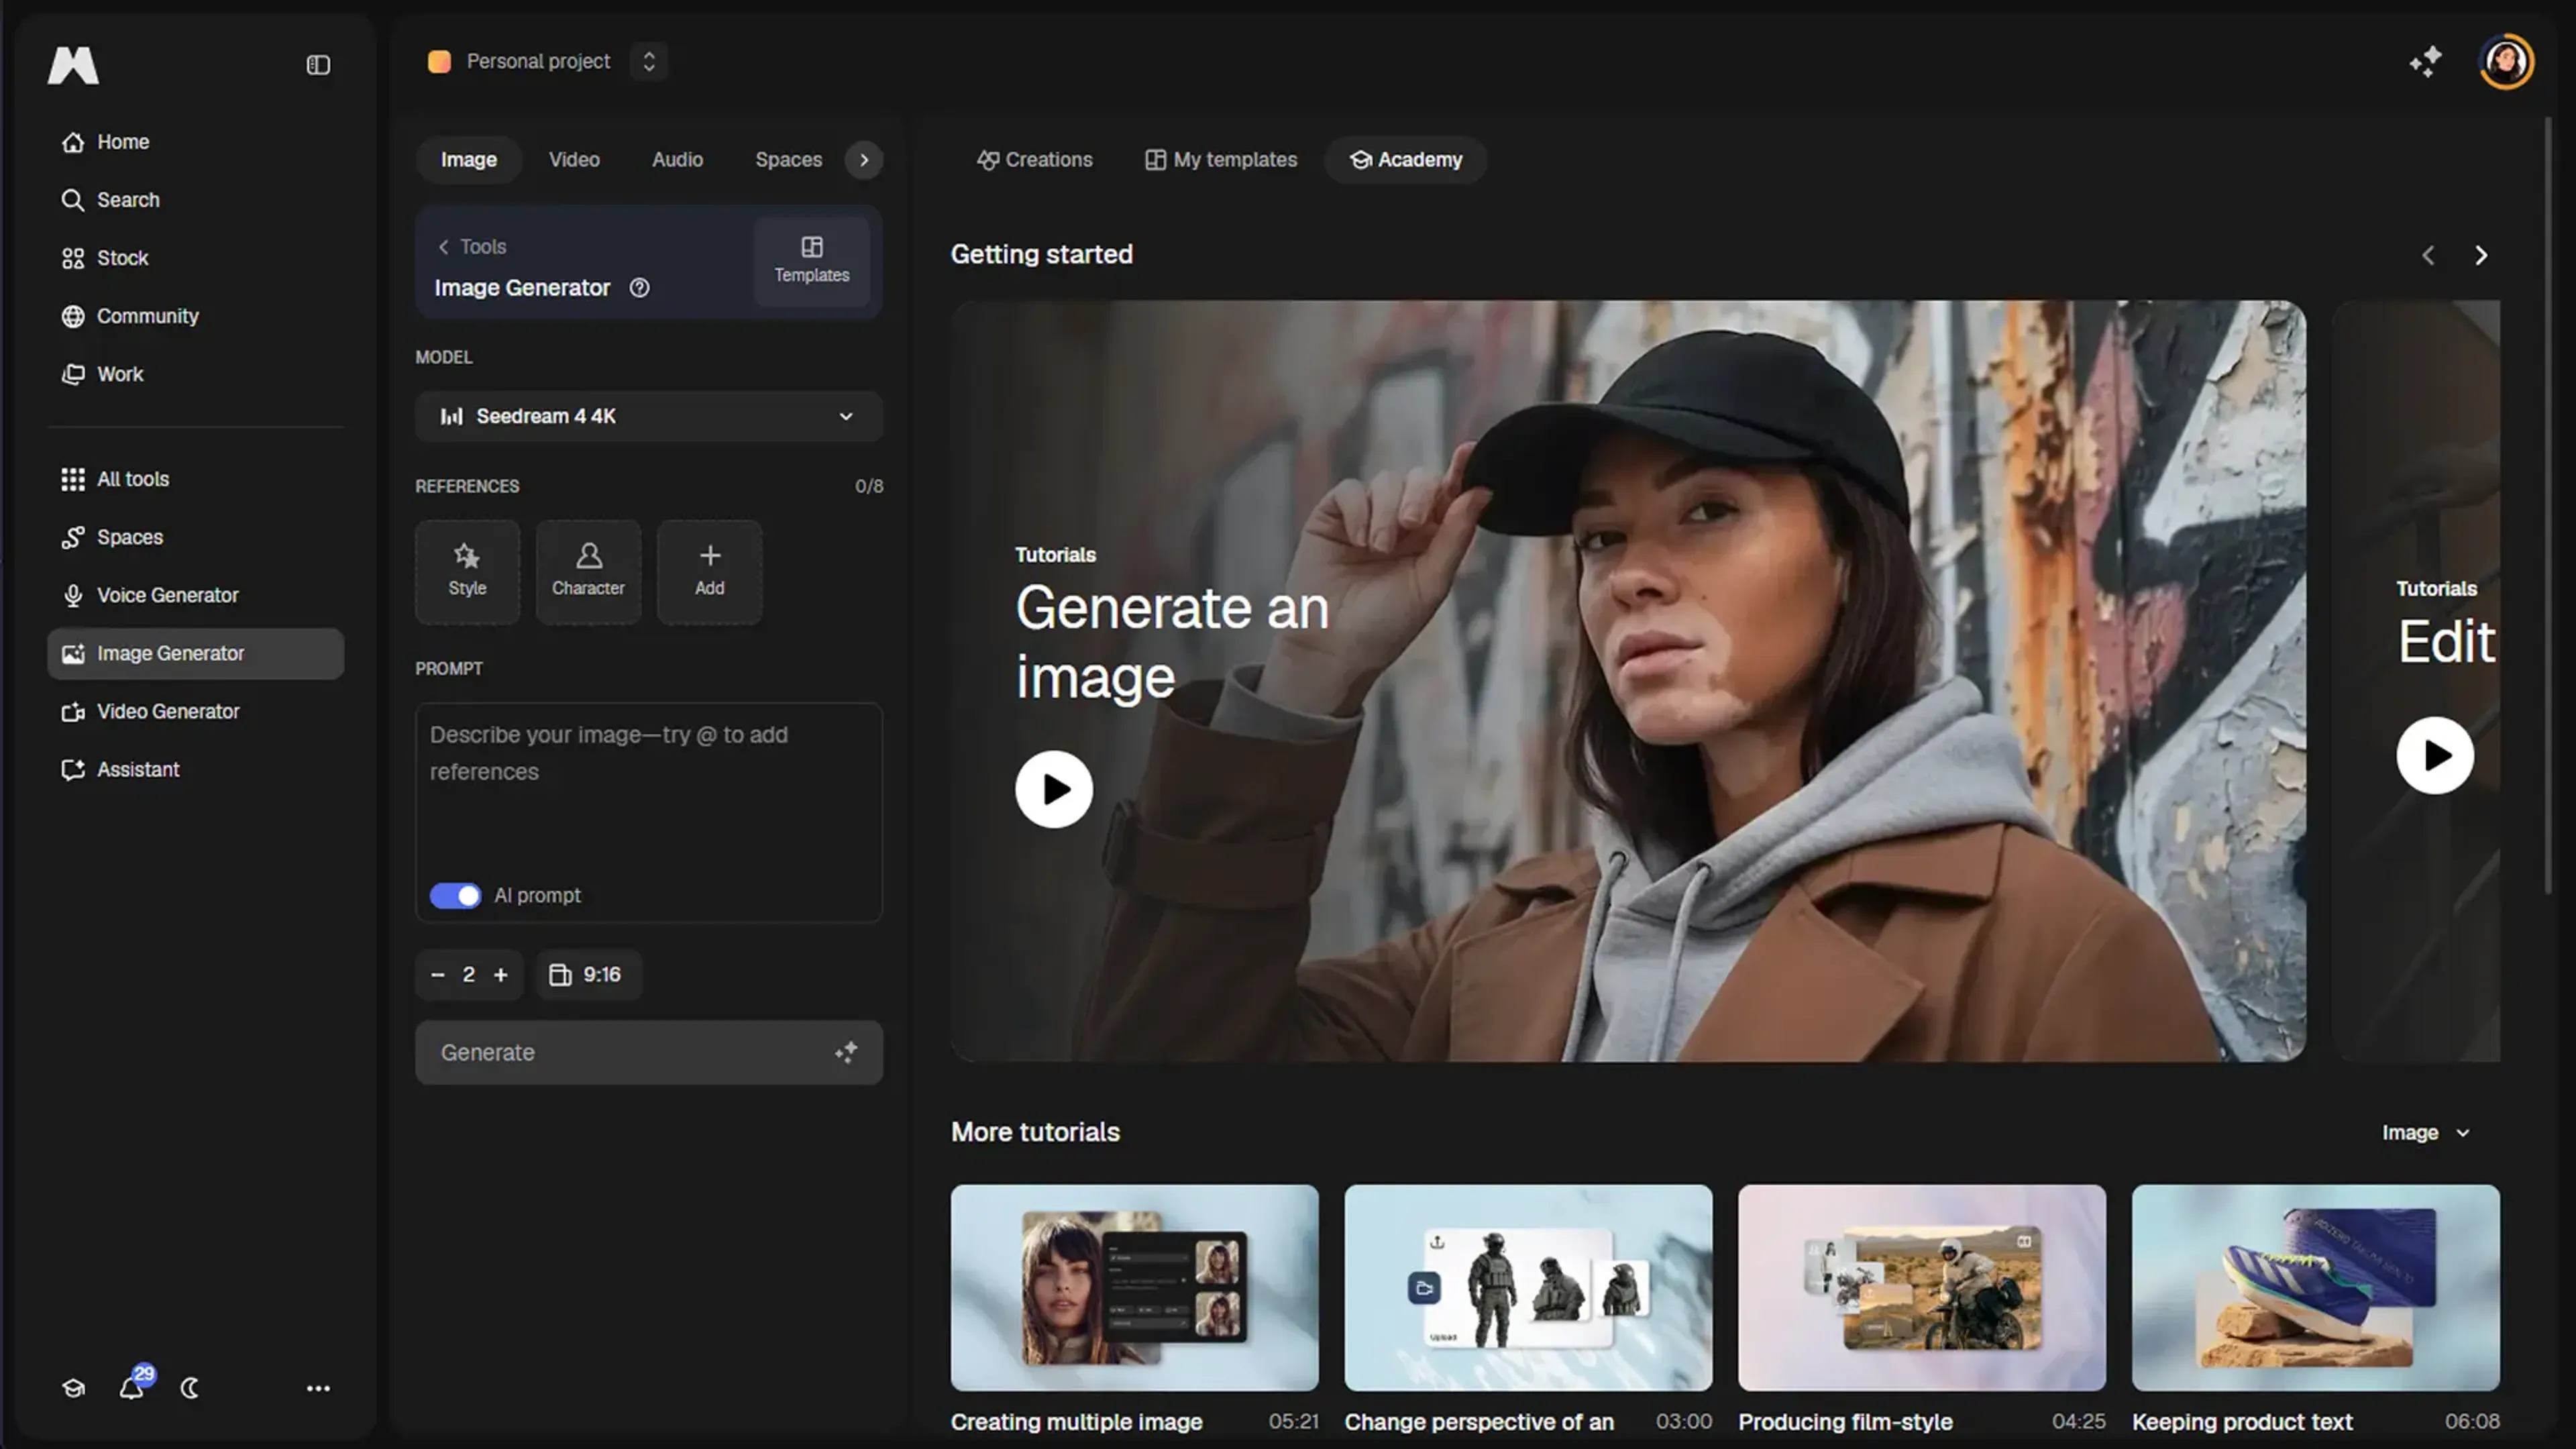The image size is (2576, 1449).
Task: Show more tool tabs with the chevron
Action: click(864, 160)
